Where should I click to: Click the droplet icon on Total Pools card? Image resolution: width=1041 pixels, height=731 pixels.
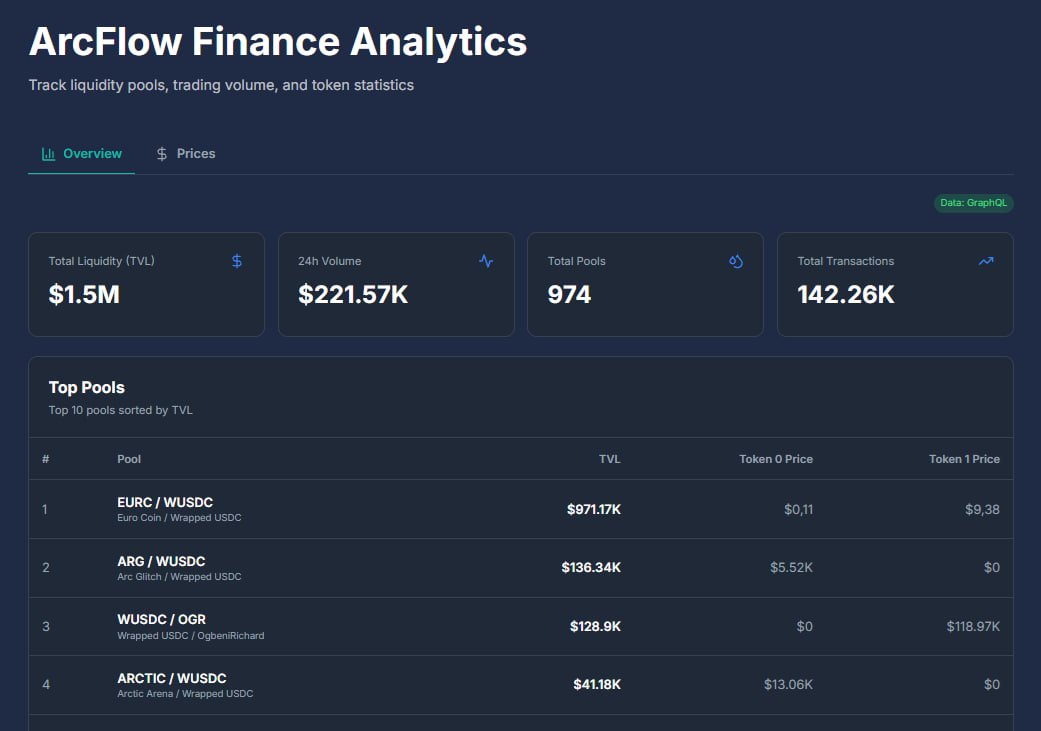tap(736, 260)
